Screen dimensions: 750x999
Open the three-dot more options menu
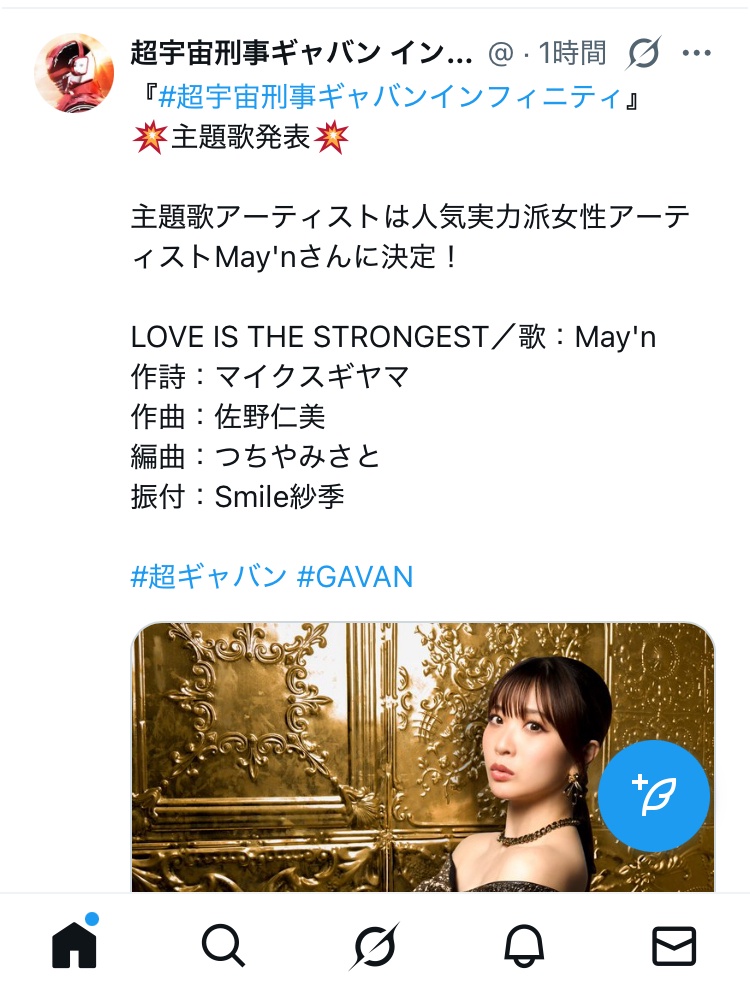(x=696, y=53)
